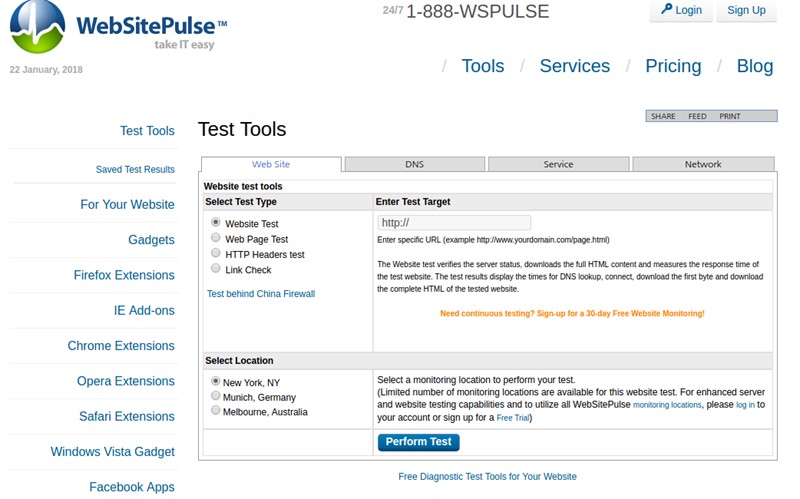Click the log in link
Viewport: 800px width, 499px height.
coord(745,405)
